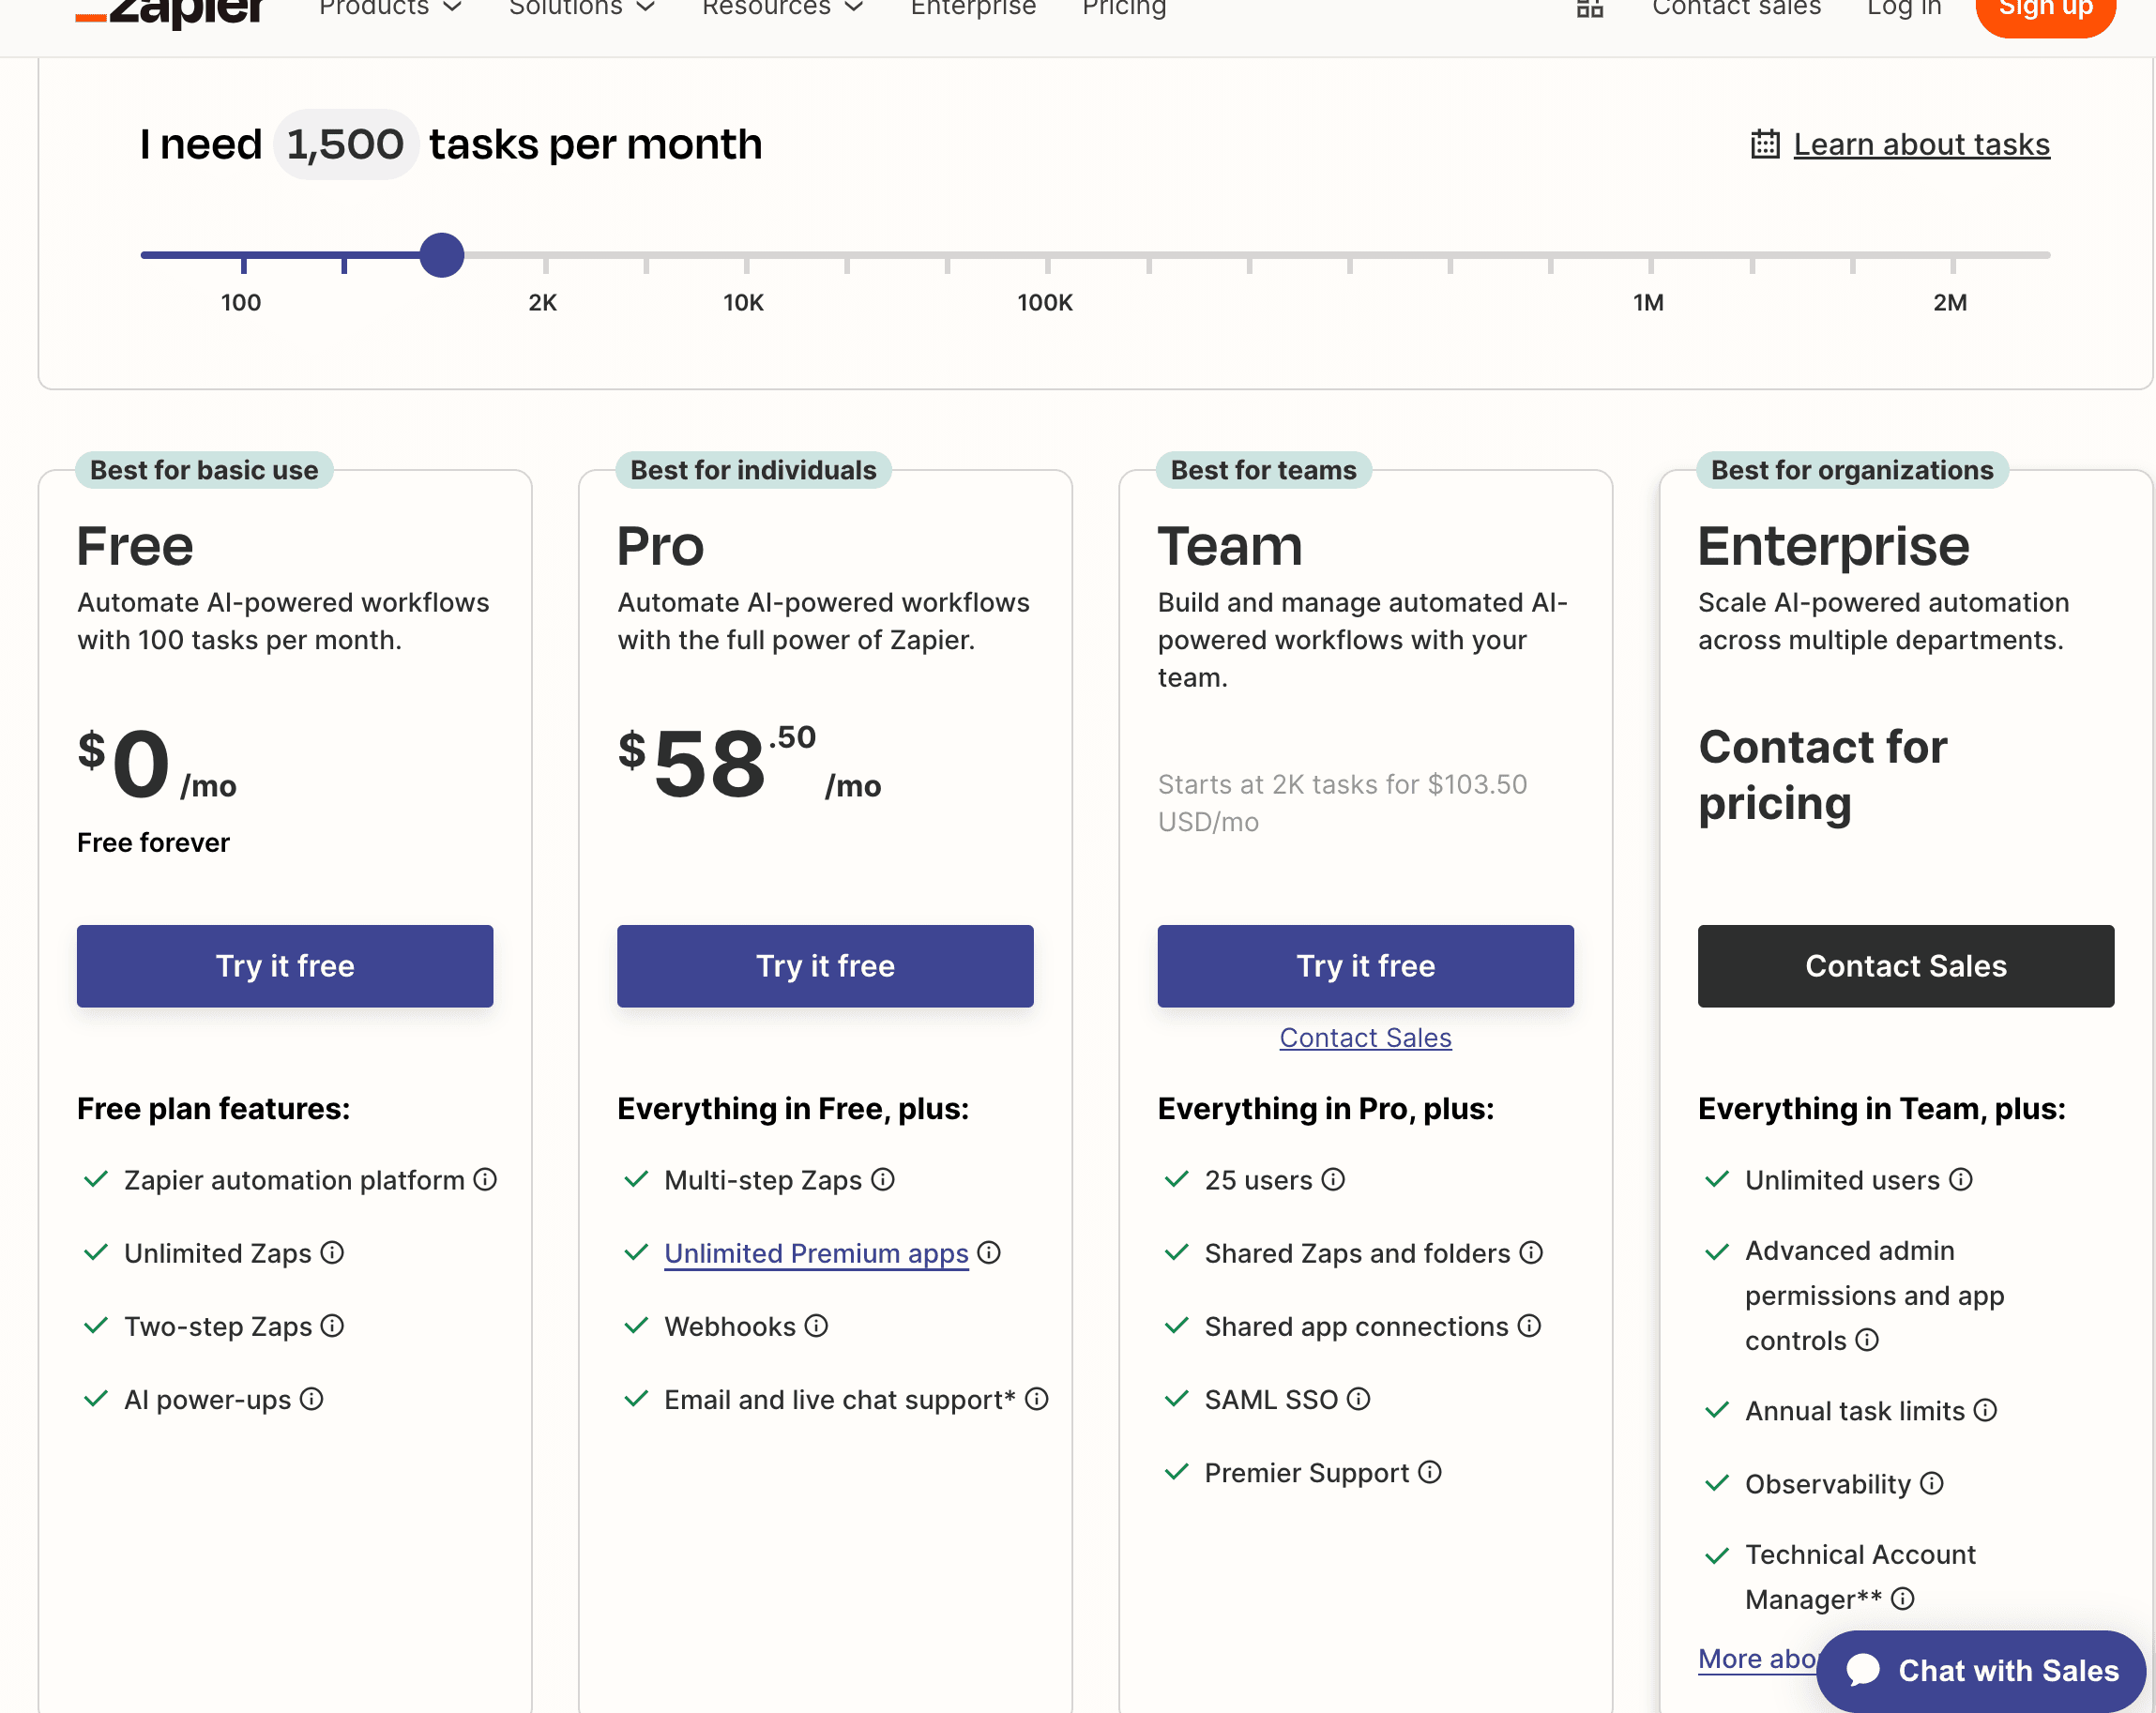Expand the Products dropdown menu
2156x1713 pixels.
click(390, 8)
